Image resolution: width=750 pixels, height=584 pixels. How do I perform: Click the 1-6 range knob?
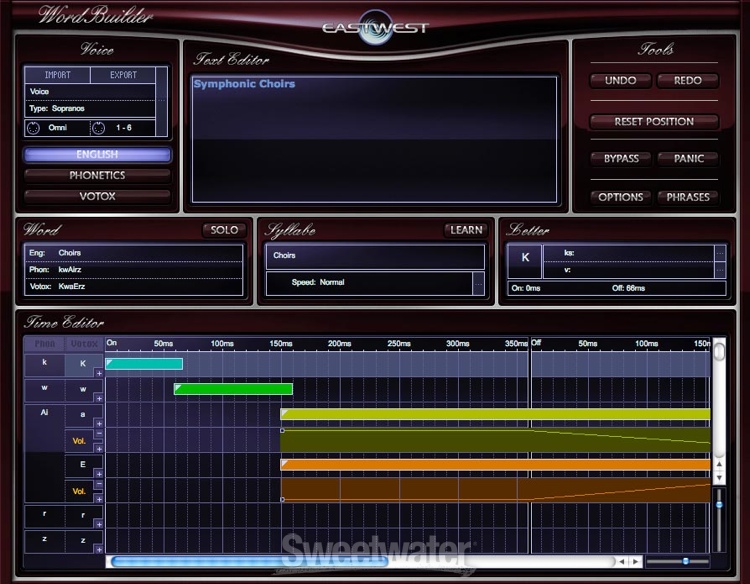click(98, 128)
